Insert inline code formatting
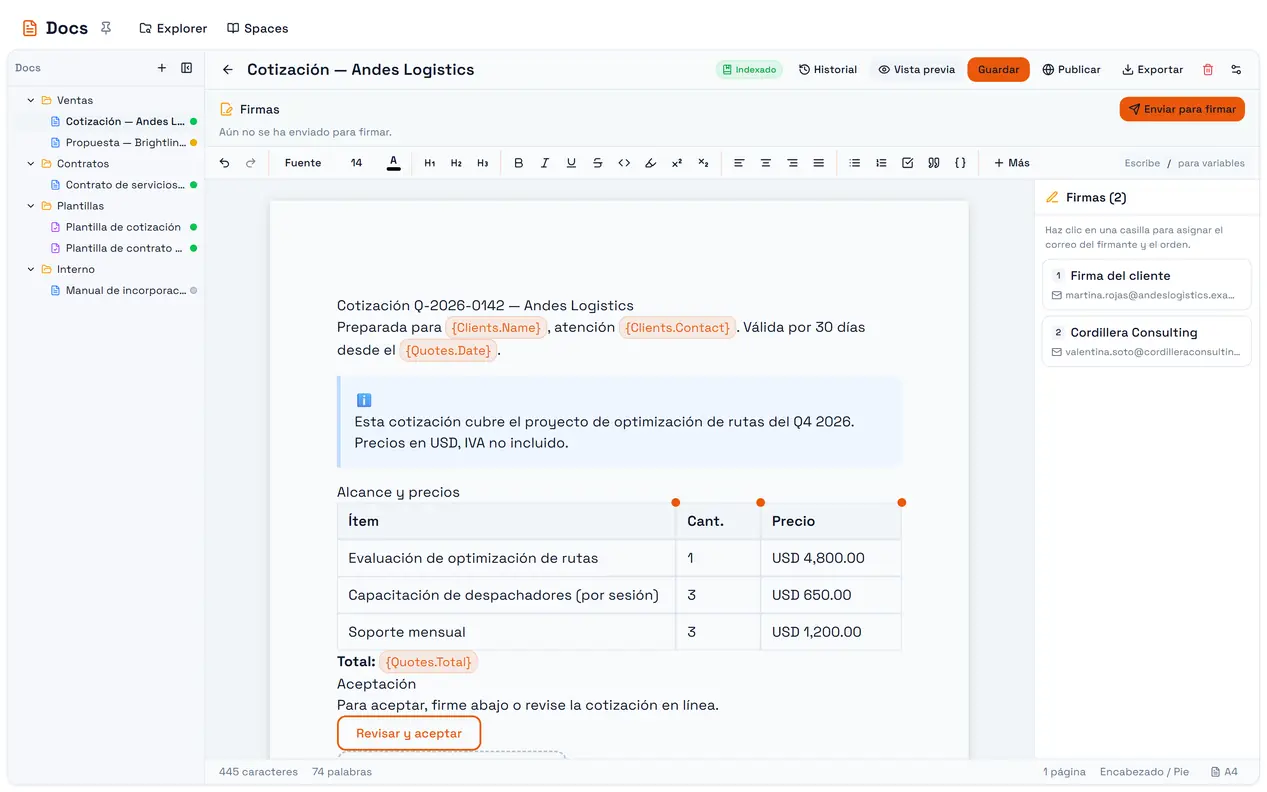Viewport: 1267px width, 792px height. pos(624,163)
